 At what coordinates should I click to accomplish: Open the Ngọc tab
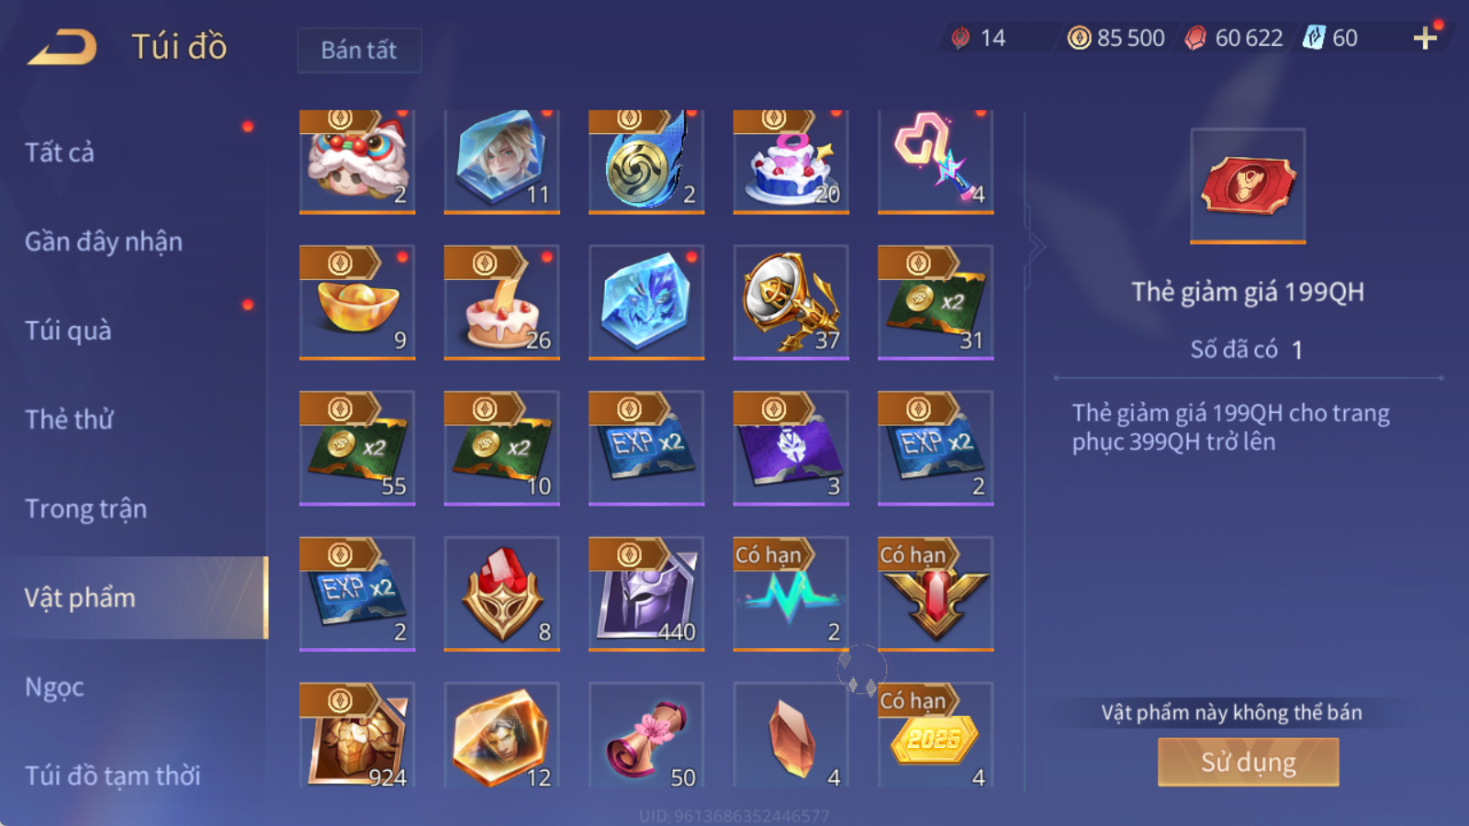54,687
